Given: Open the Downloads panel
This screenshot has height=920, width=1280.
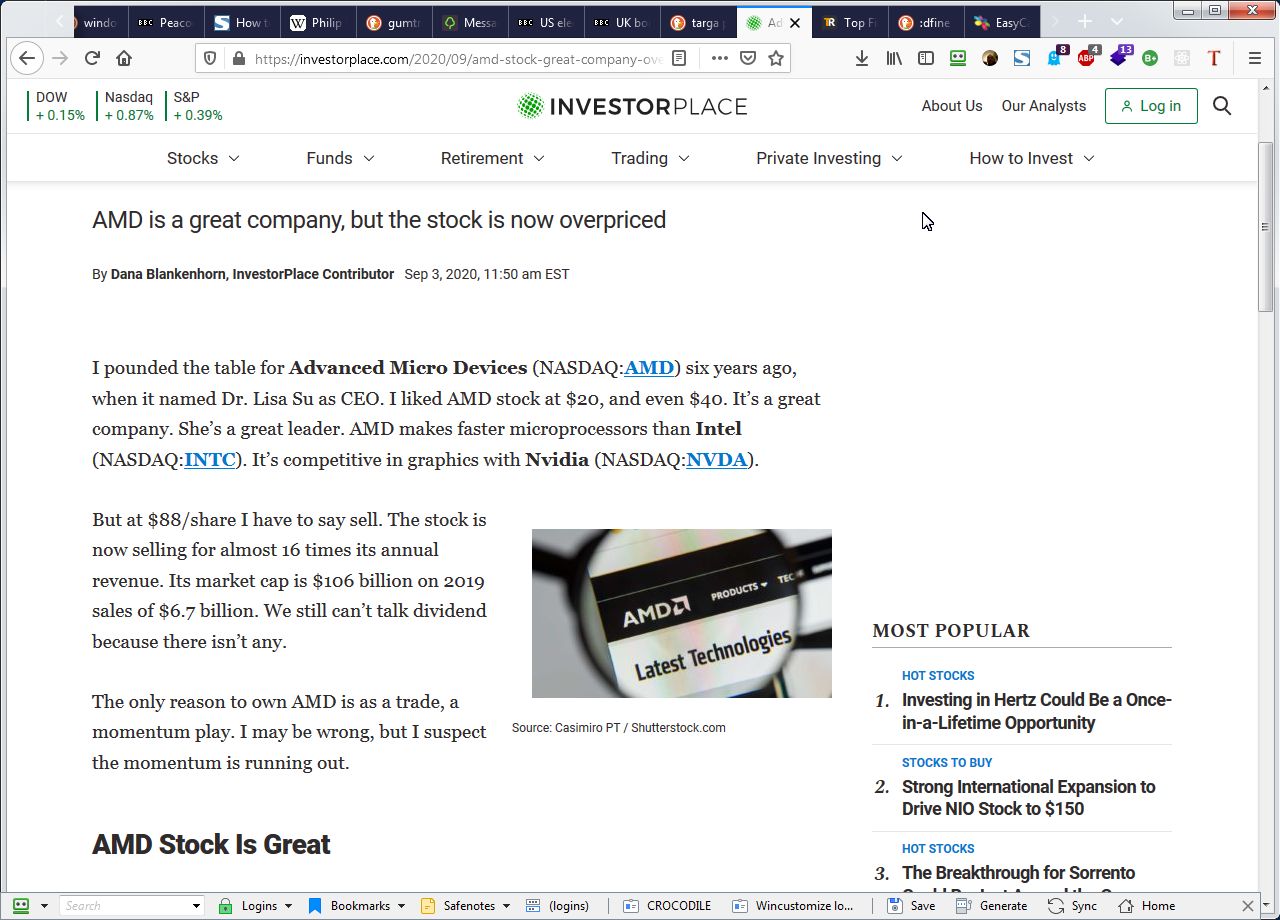Looking at the screenshot, I should 862,58.
